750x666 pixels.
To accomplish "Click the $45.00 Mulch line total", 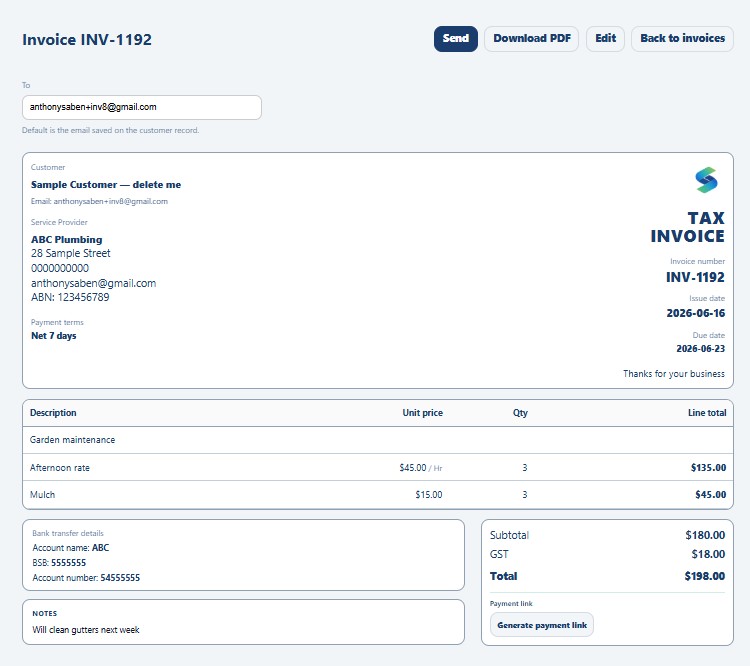I will [x=710, y=495].
